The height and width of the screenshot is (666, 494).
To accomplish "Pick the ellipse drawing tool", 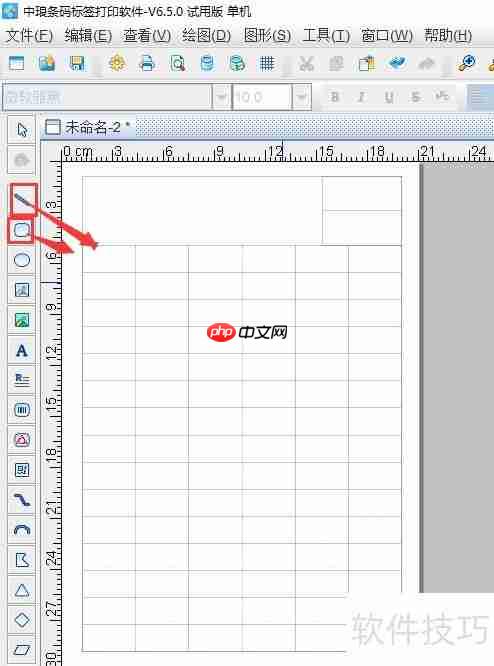I will 22,260.
